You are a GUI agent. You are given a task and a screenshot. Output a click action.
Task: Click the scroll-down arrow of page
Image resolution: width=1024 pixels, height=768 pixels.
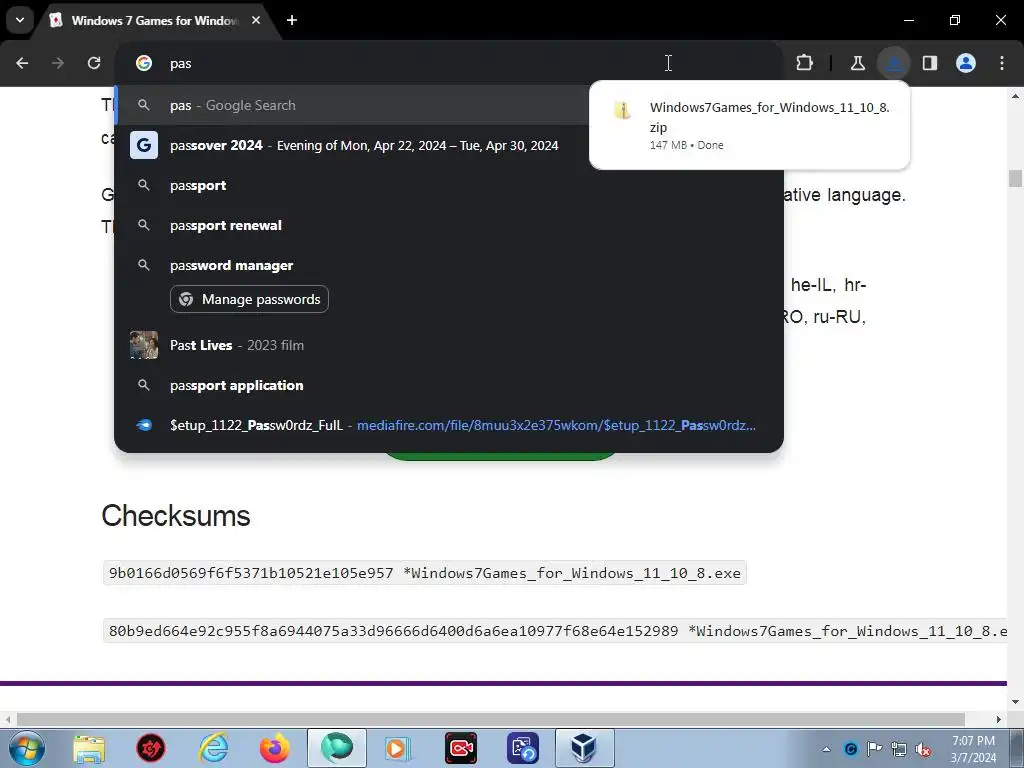pos(1015,702)
